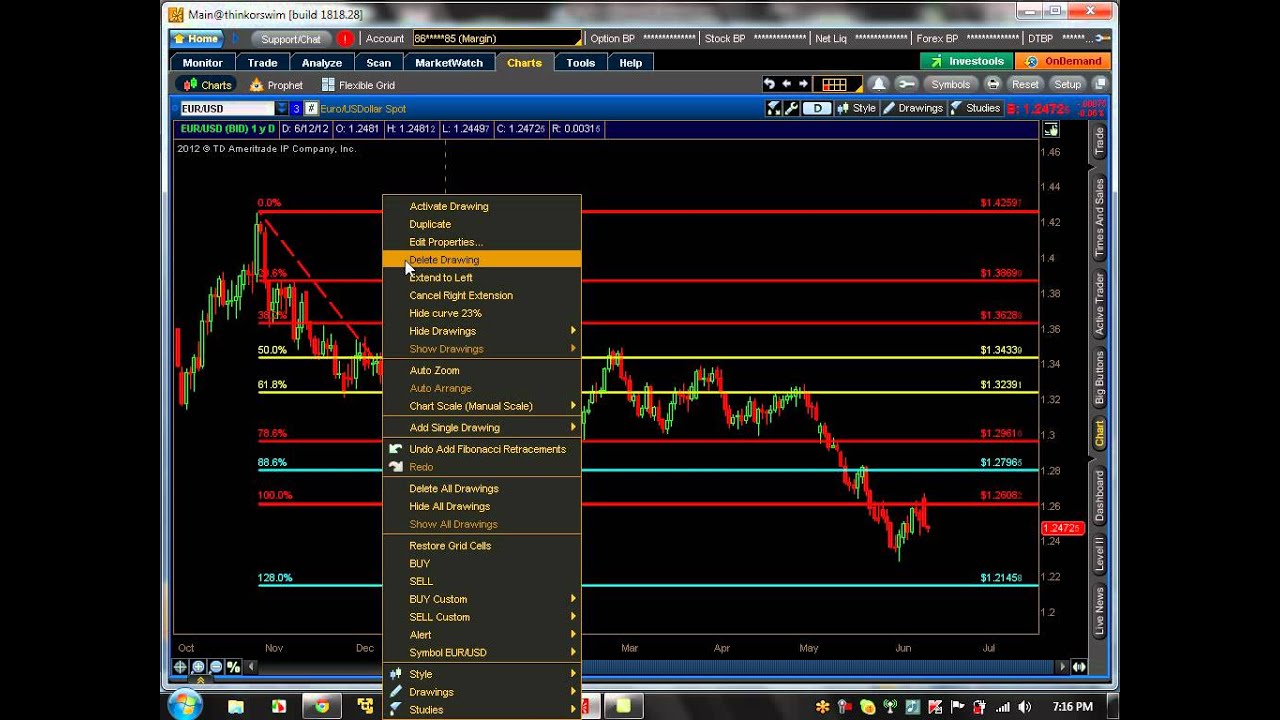Select the Charts sub-tab with candle icon
Image resolution: width=1280 pixels, height=720 pixels.
coord(206,85)
